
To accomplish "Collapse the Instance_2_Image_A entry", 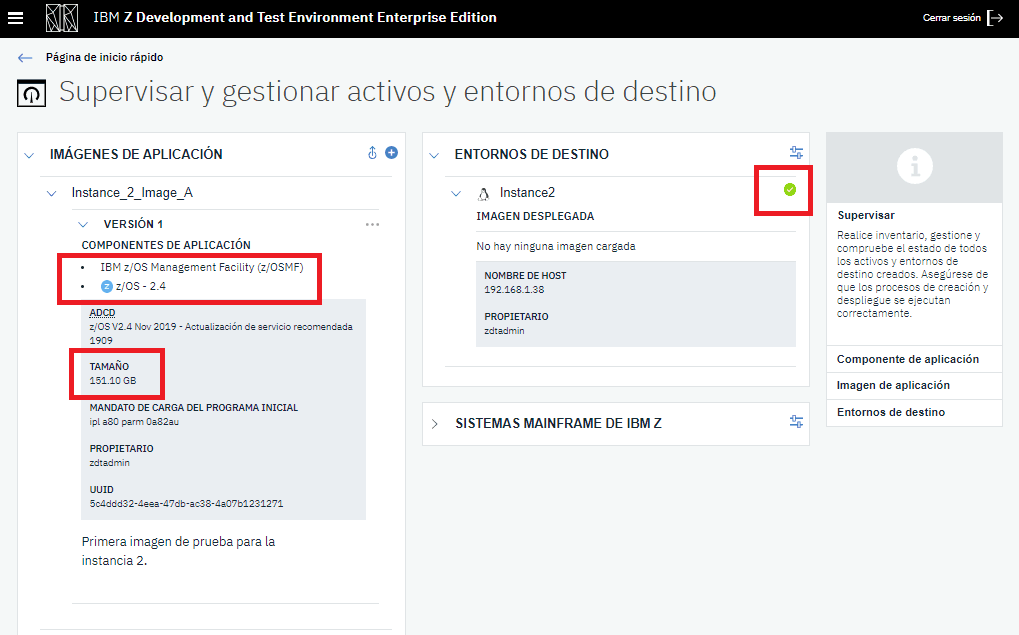I will tap(52, 193).
